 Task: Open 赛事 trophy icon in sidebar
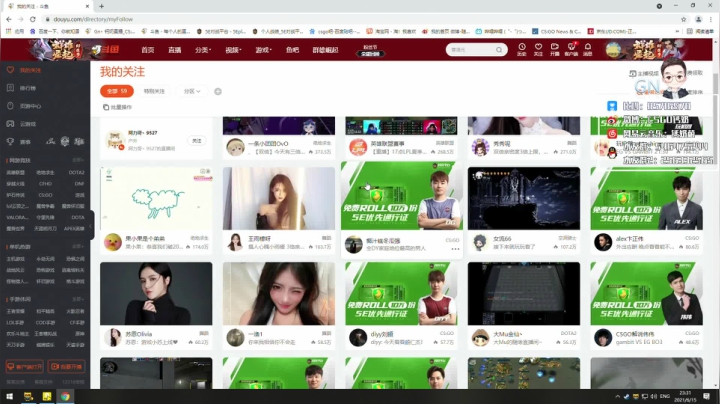coord(10,142)
